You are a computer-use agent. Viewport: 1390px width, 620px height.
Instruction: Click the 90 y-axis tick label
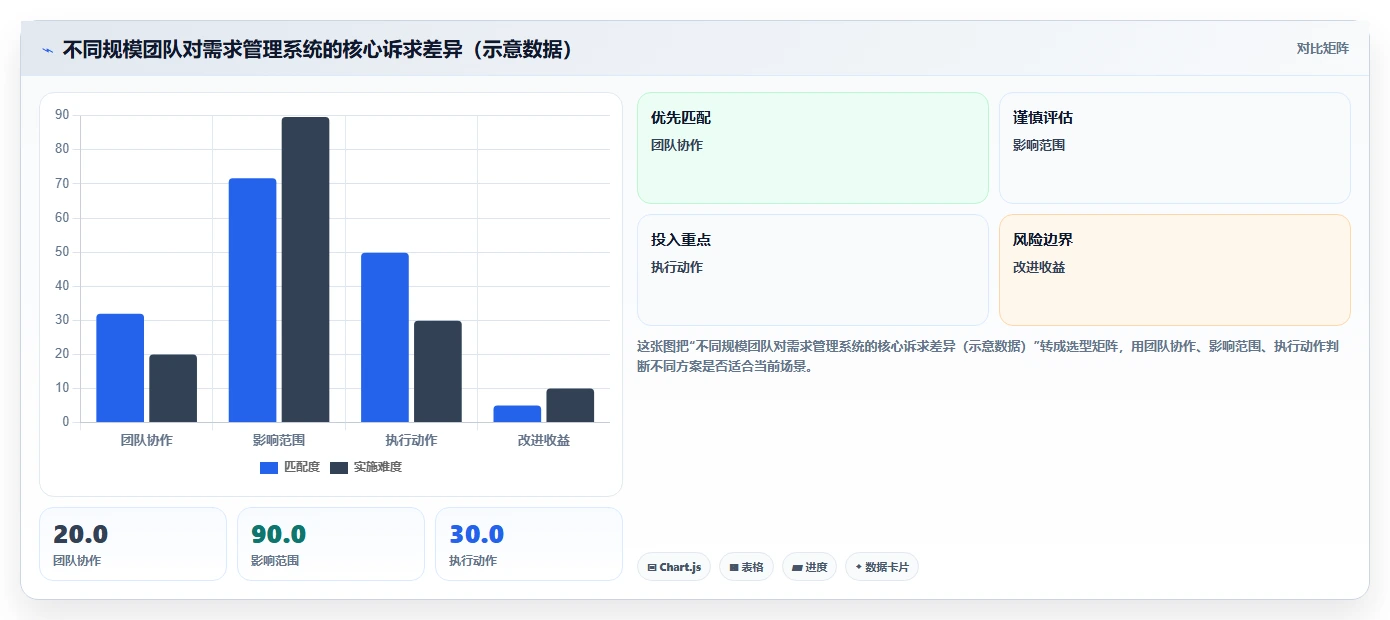[62, 115]
